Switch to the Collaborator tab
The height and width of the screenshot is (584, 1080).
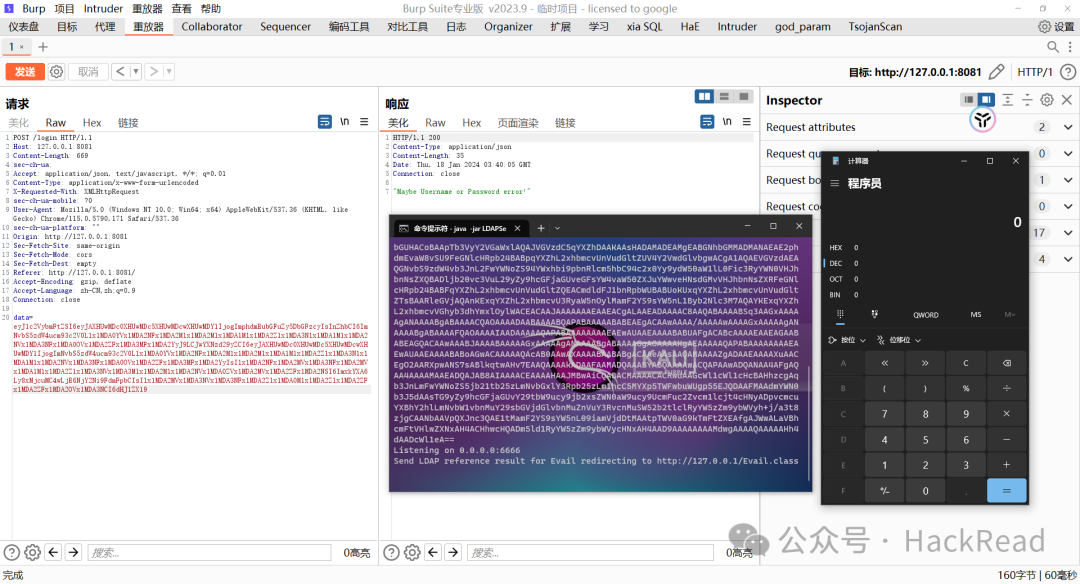[211, 27]
